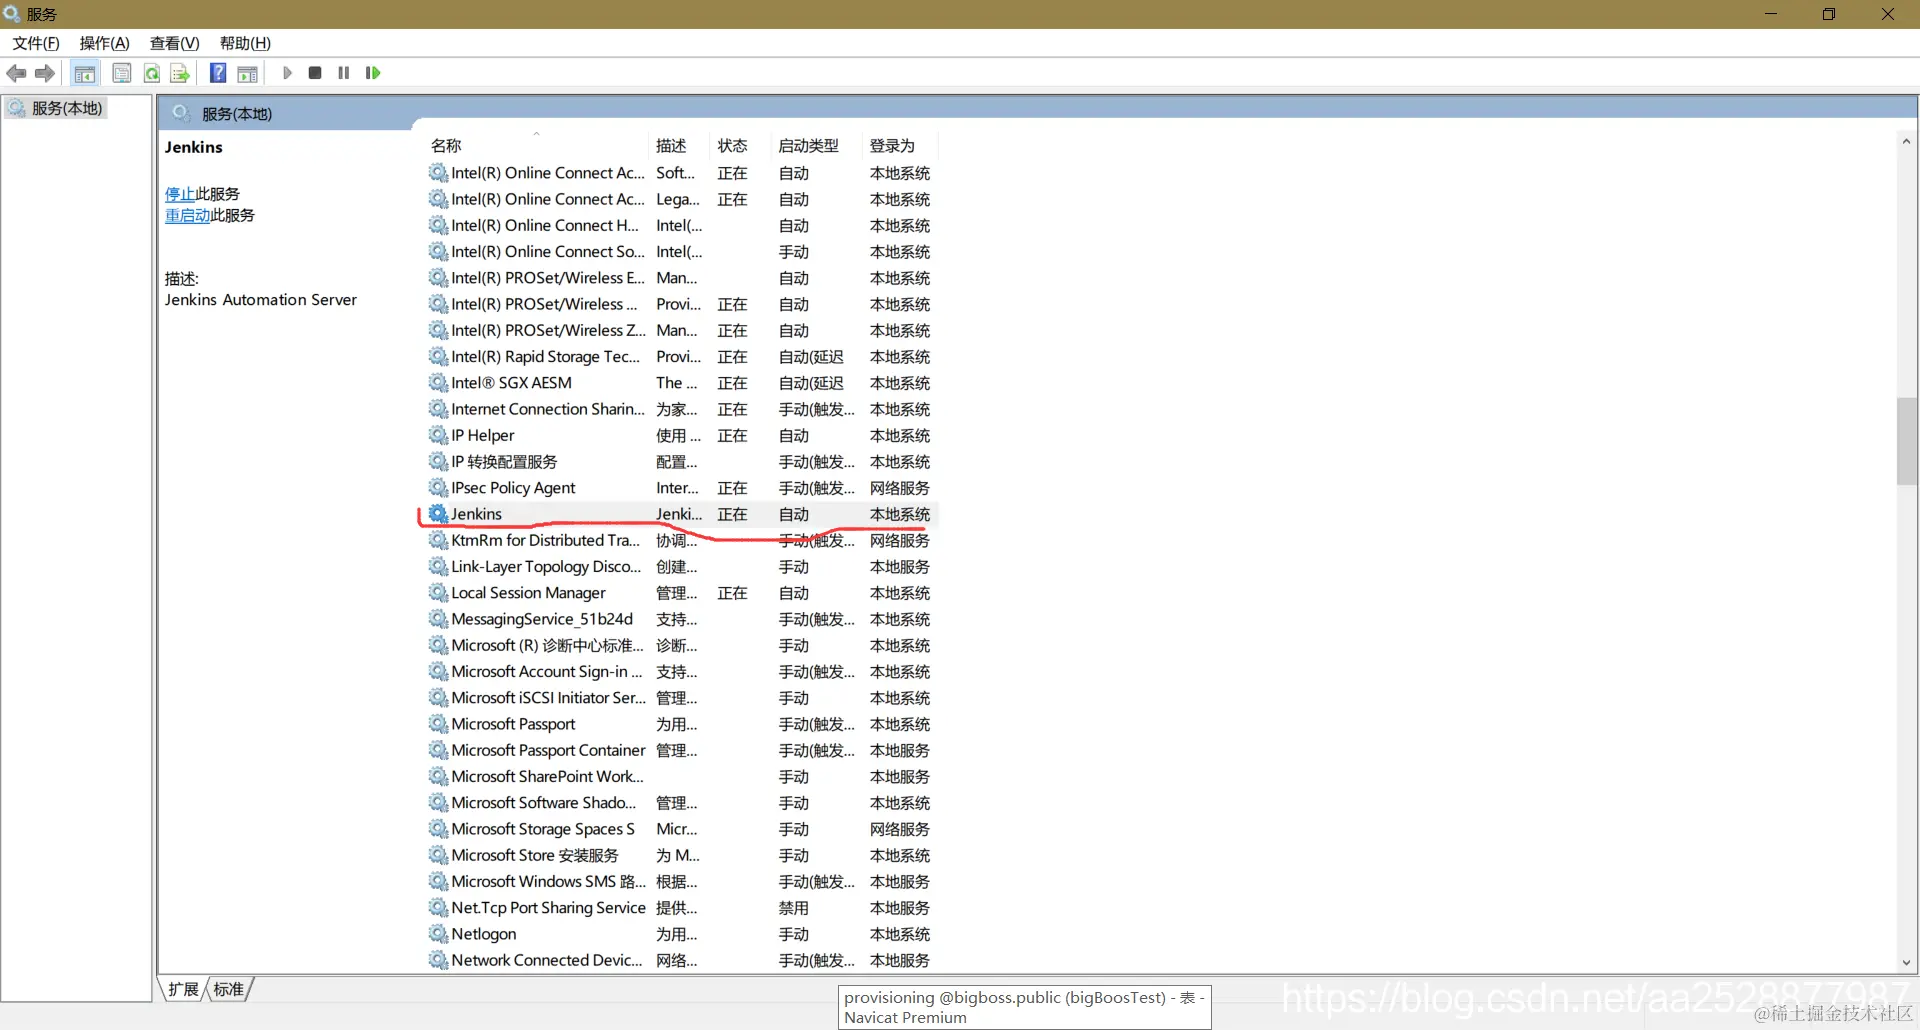Toggle the show/hide console tree icon
The width and height of the screenshot is (1920, 1030).
(85, 73)
